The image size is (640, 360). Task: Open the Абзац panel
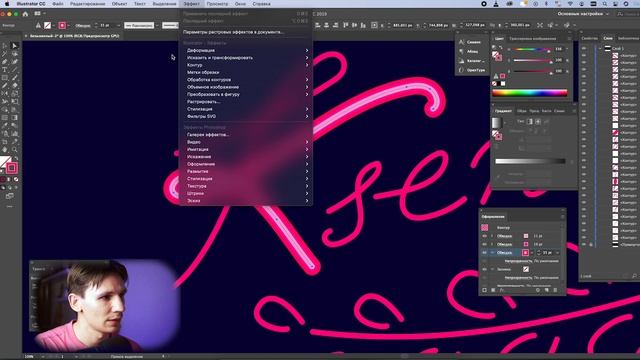pos(471,51)
